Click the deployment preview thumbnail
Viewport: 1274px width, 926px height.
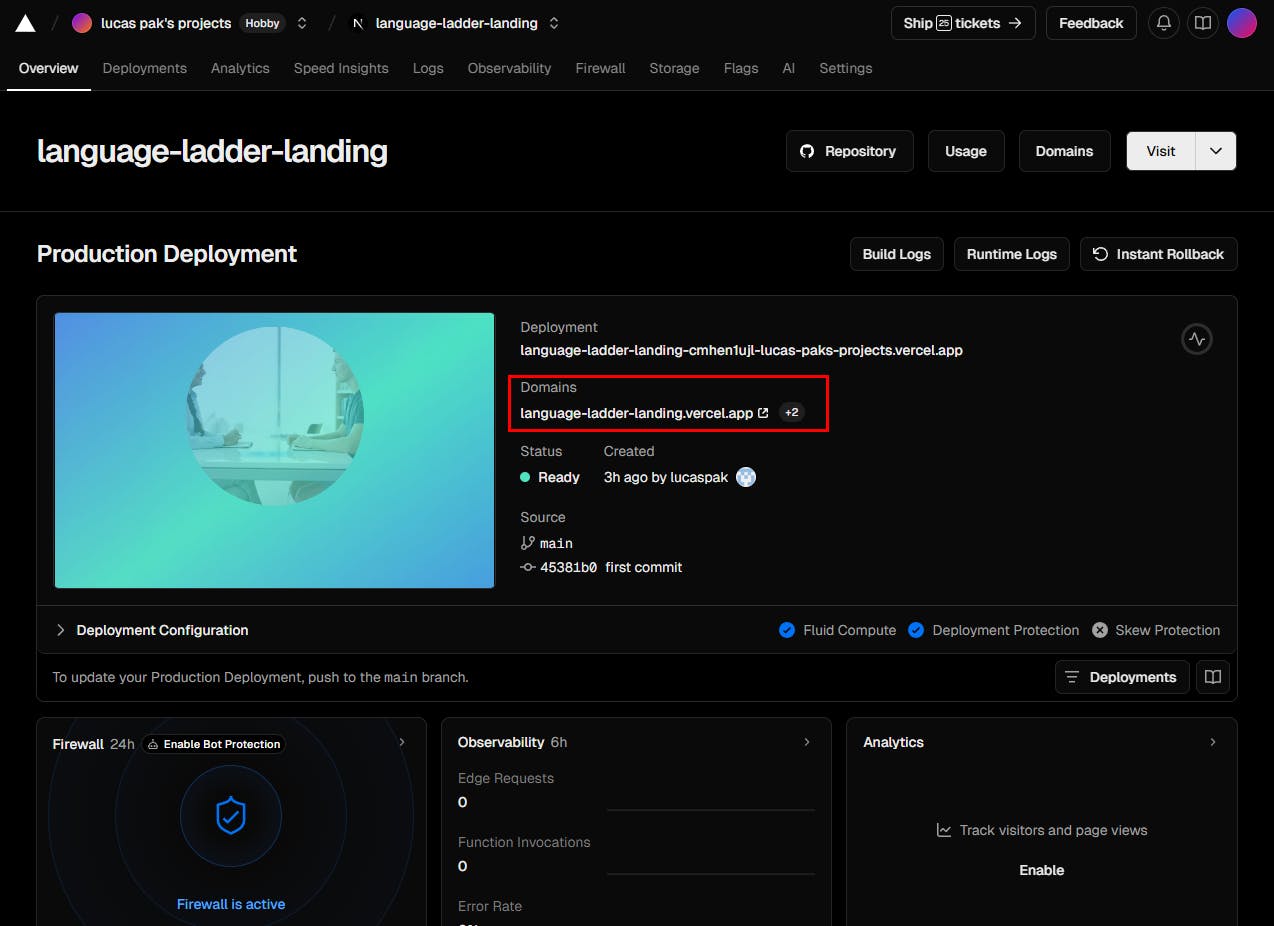(275, 450)
